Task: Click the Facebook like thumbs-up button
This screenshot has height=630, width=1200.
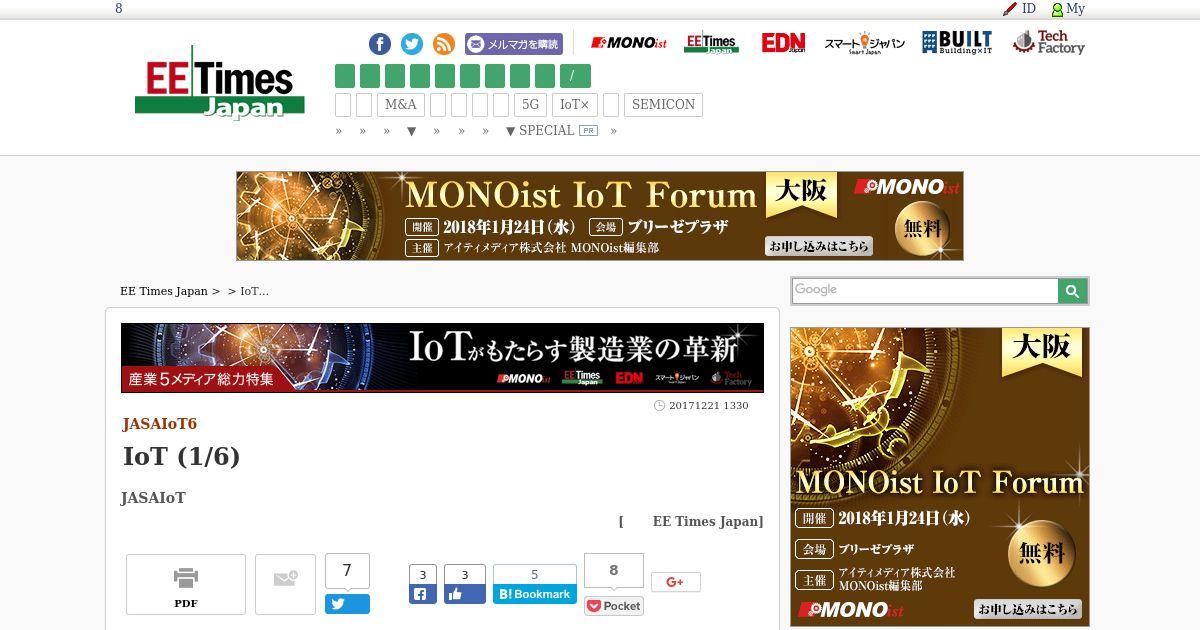Action: (x=465, y=594)
